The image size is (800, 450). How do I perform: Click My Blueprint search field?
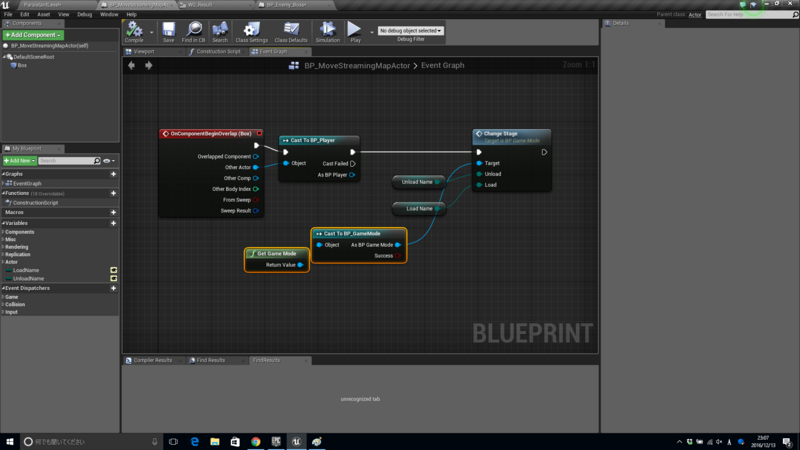(x=69, y=161)
